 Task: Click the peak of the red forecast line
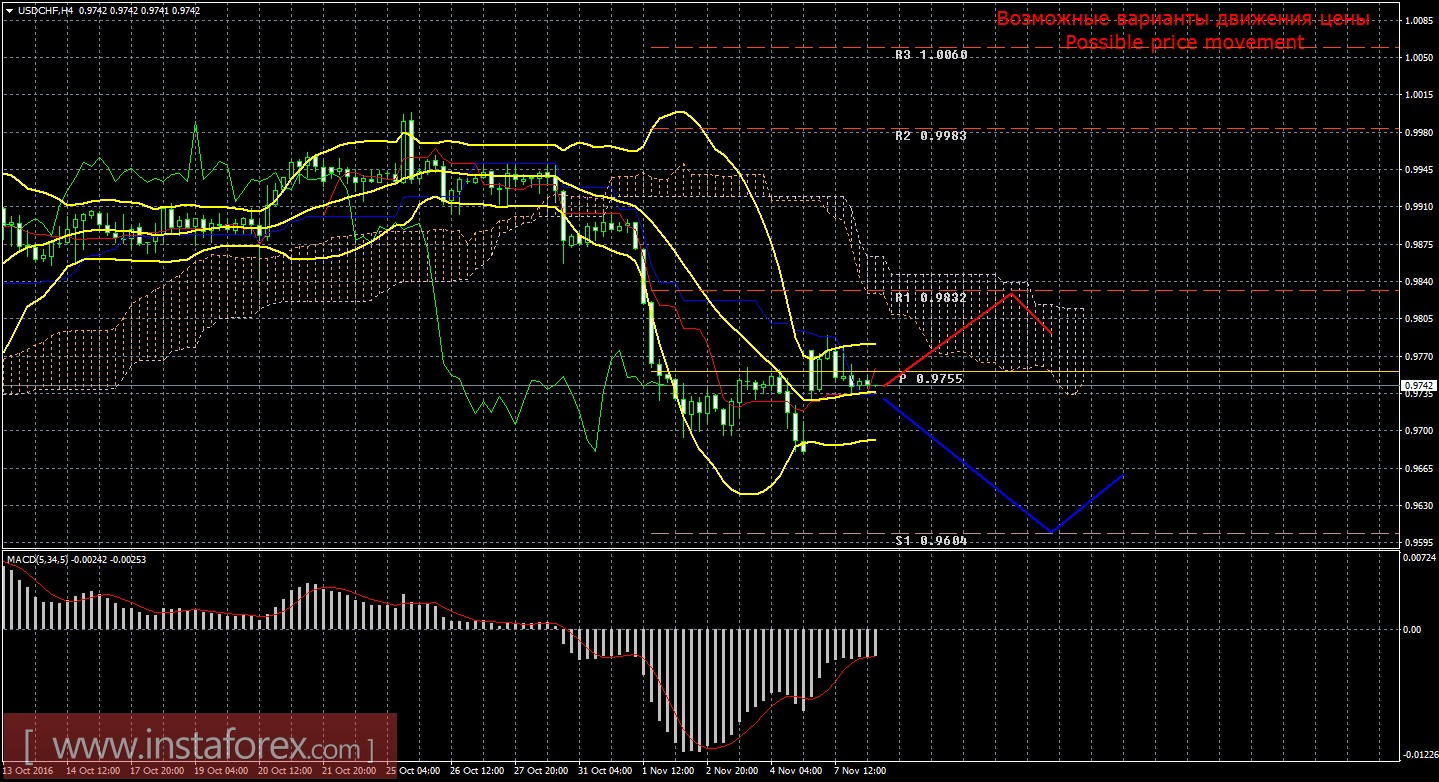(1013, 293)
